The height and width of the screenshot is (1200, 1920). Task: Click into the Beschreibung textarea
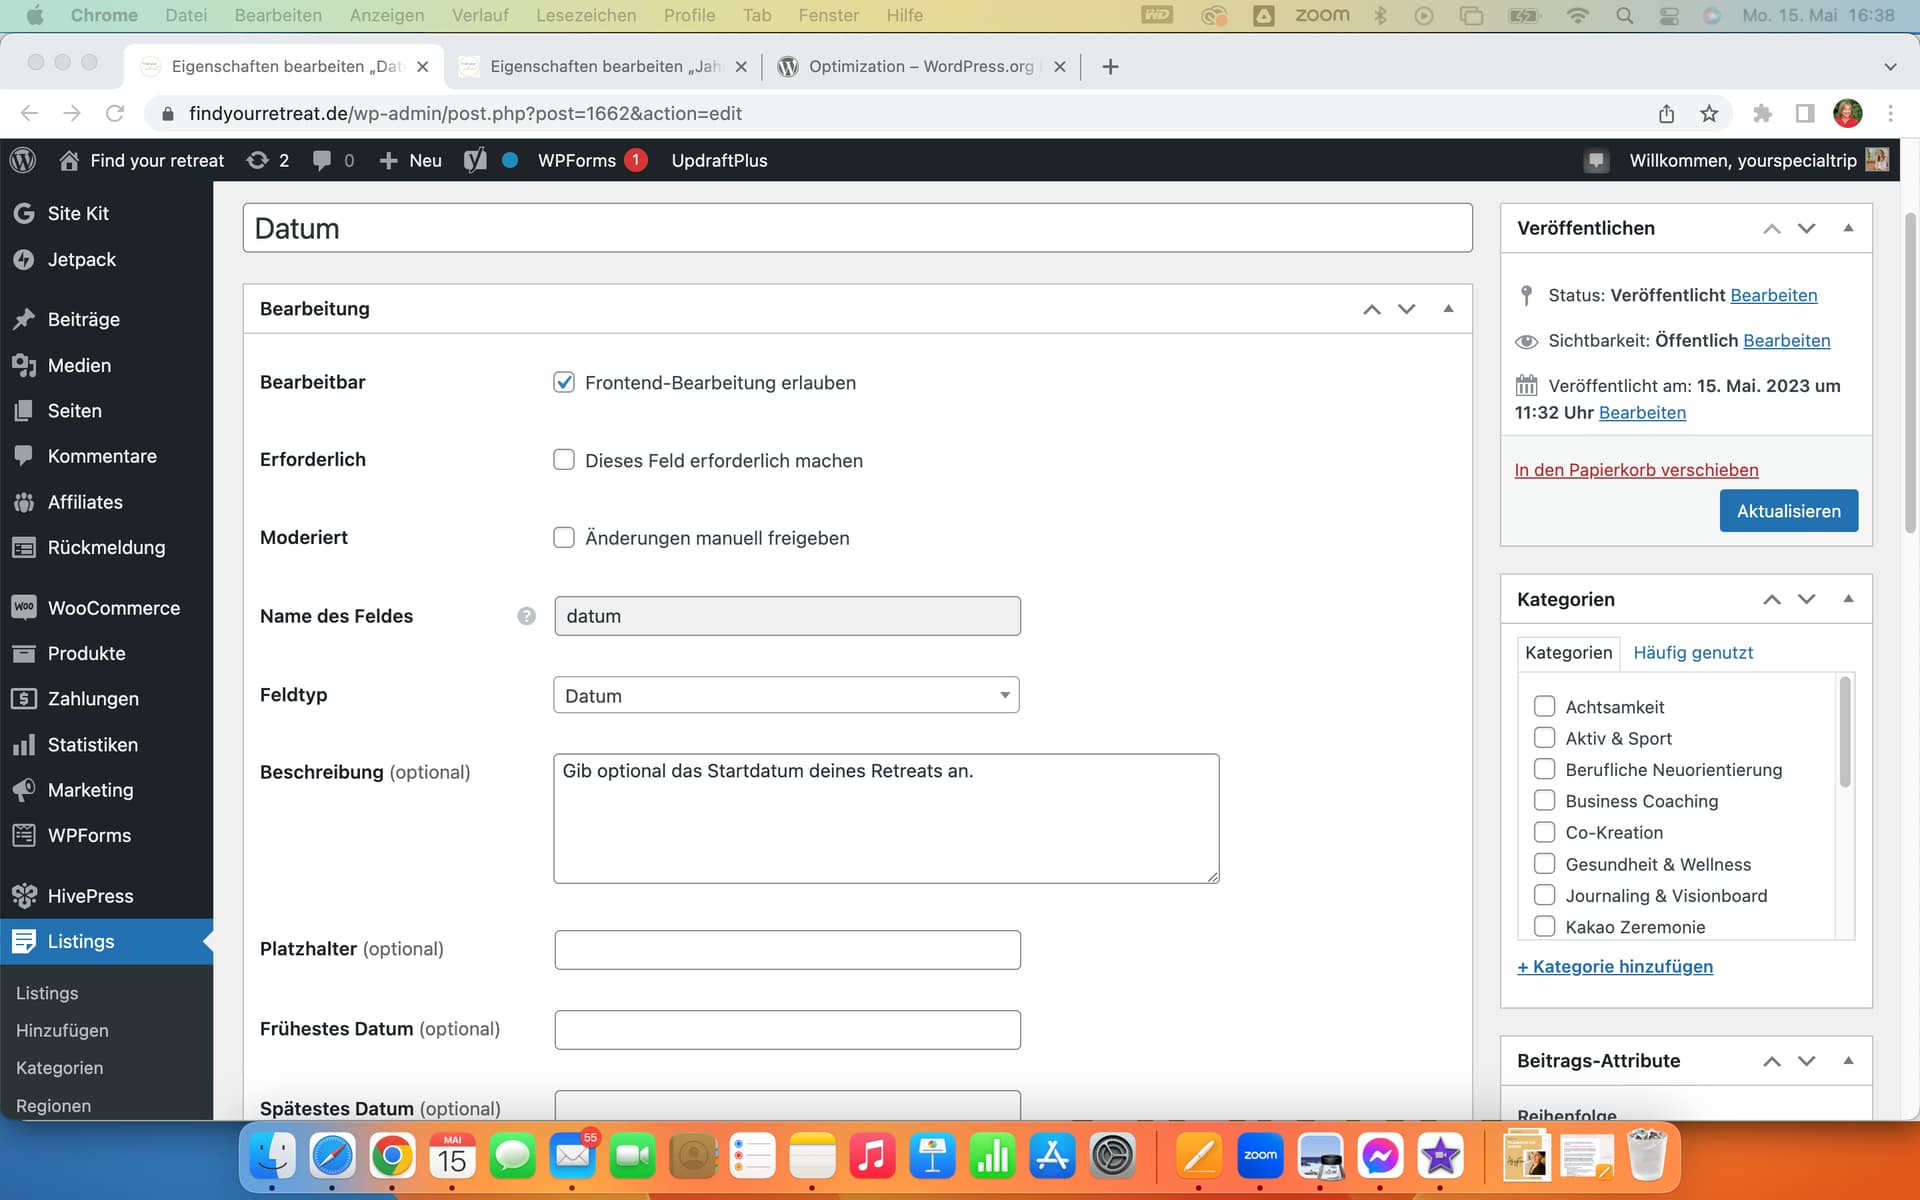point(886,818)
